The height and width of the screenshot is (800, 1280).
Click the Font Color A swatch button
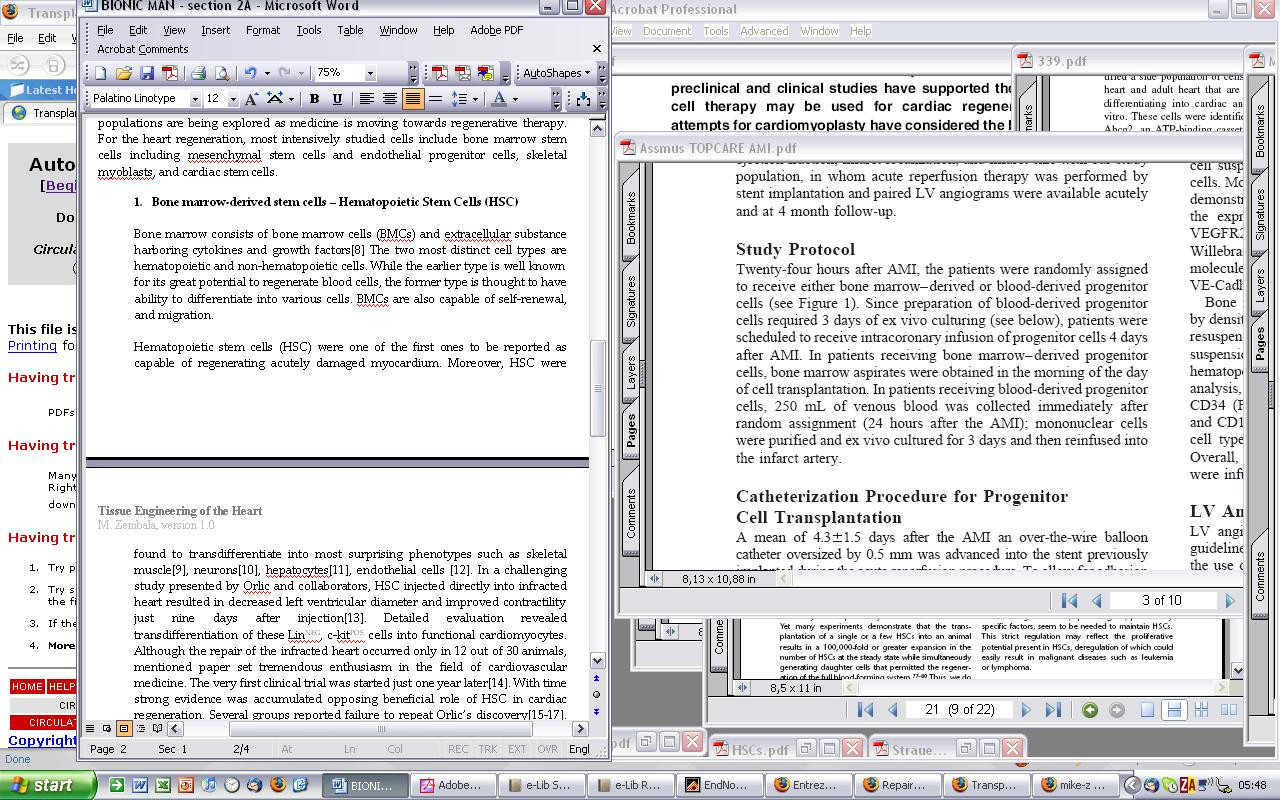(500, 99)
